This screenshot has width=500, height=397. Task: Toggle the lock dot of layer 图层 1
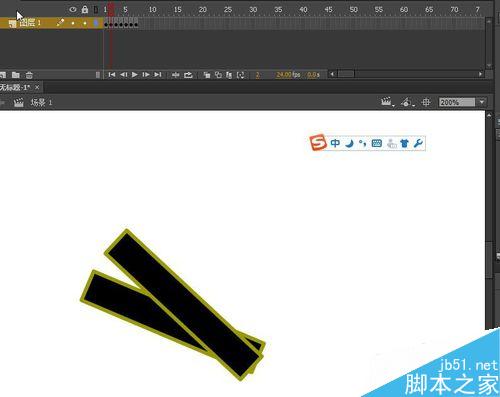click(x=85, y=23)
